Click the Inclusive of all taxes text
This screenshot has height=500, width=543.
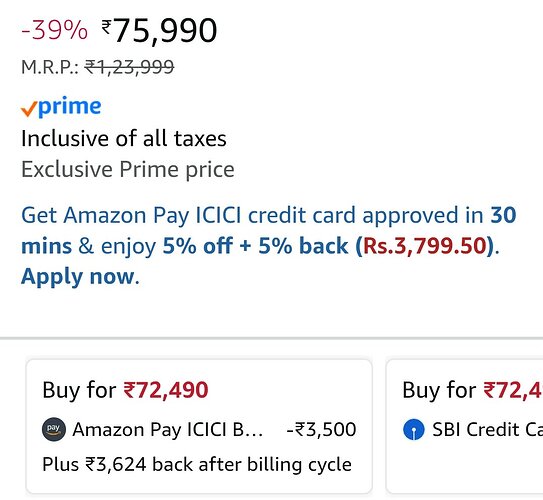124,139
